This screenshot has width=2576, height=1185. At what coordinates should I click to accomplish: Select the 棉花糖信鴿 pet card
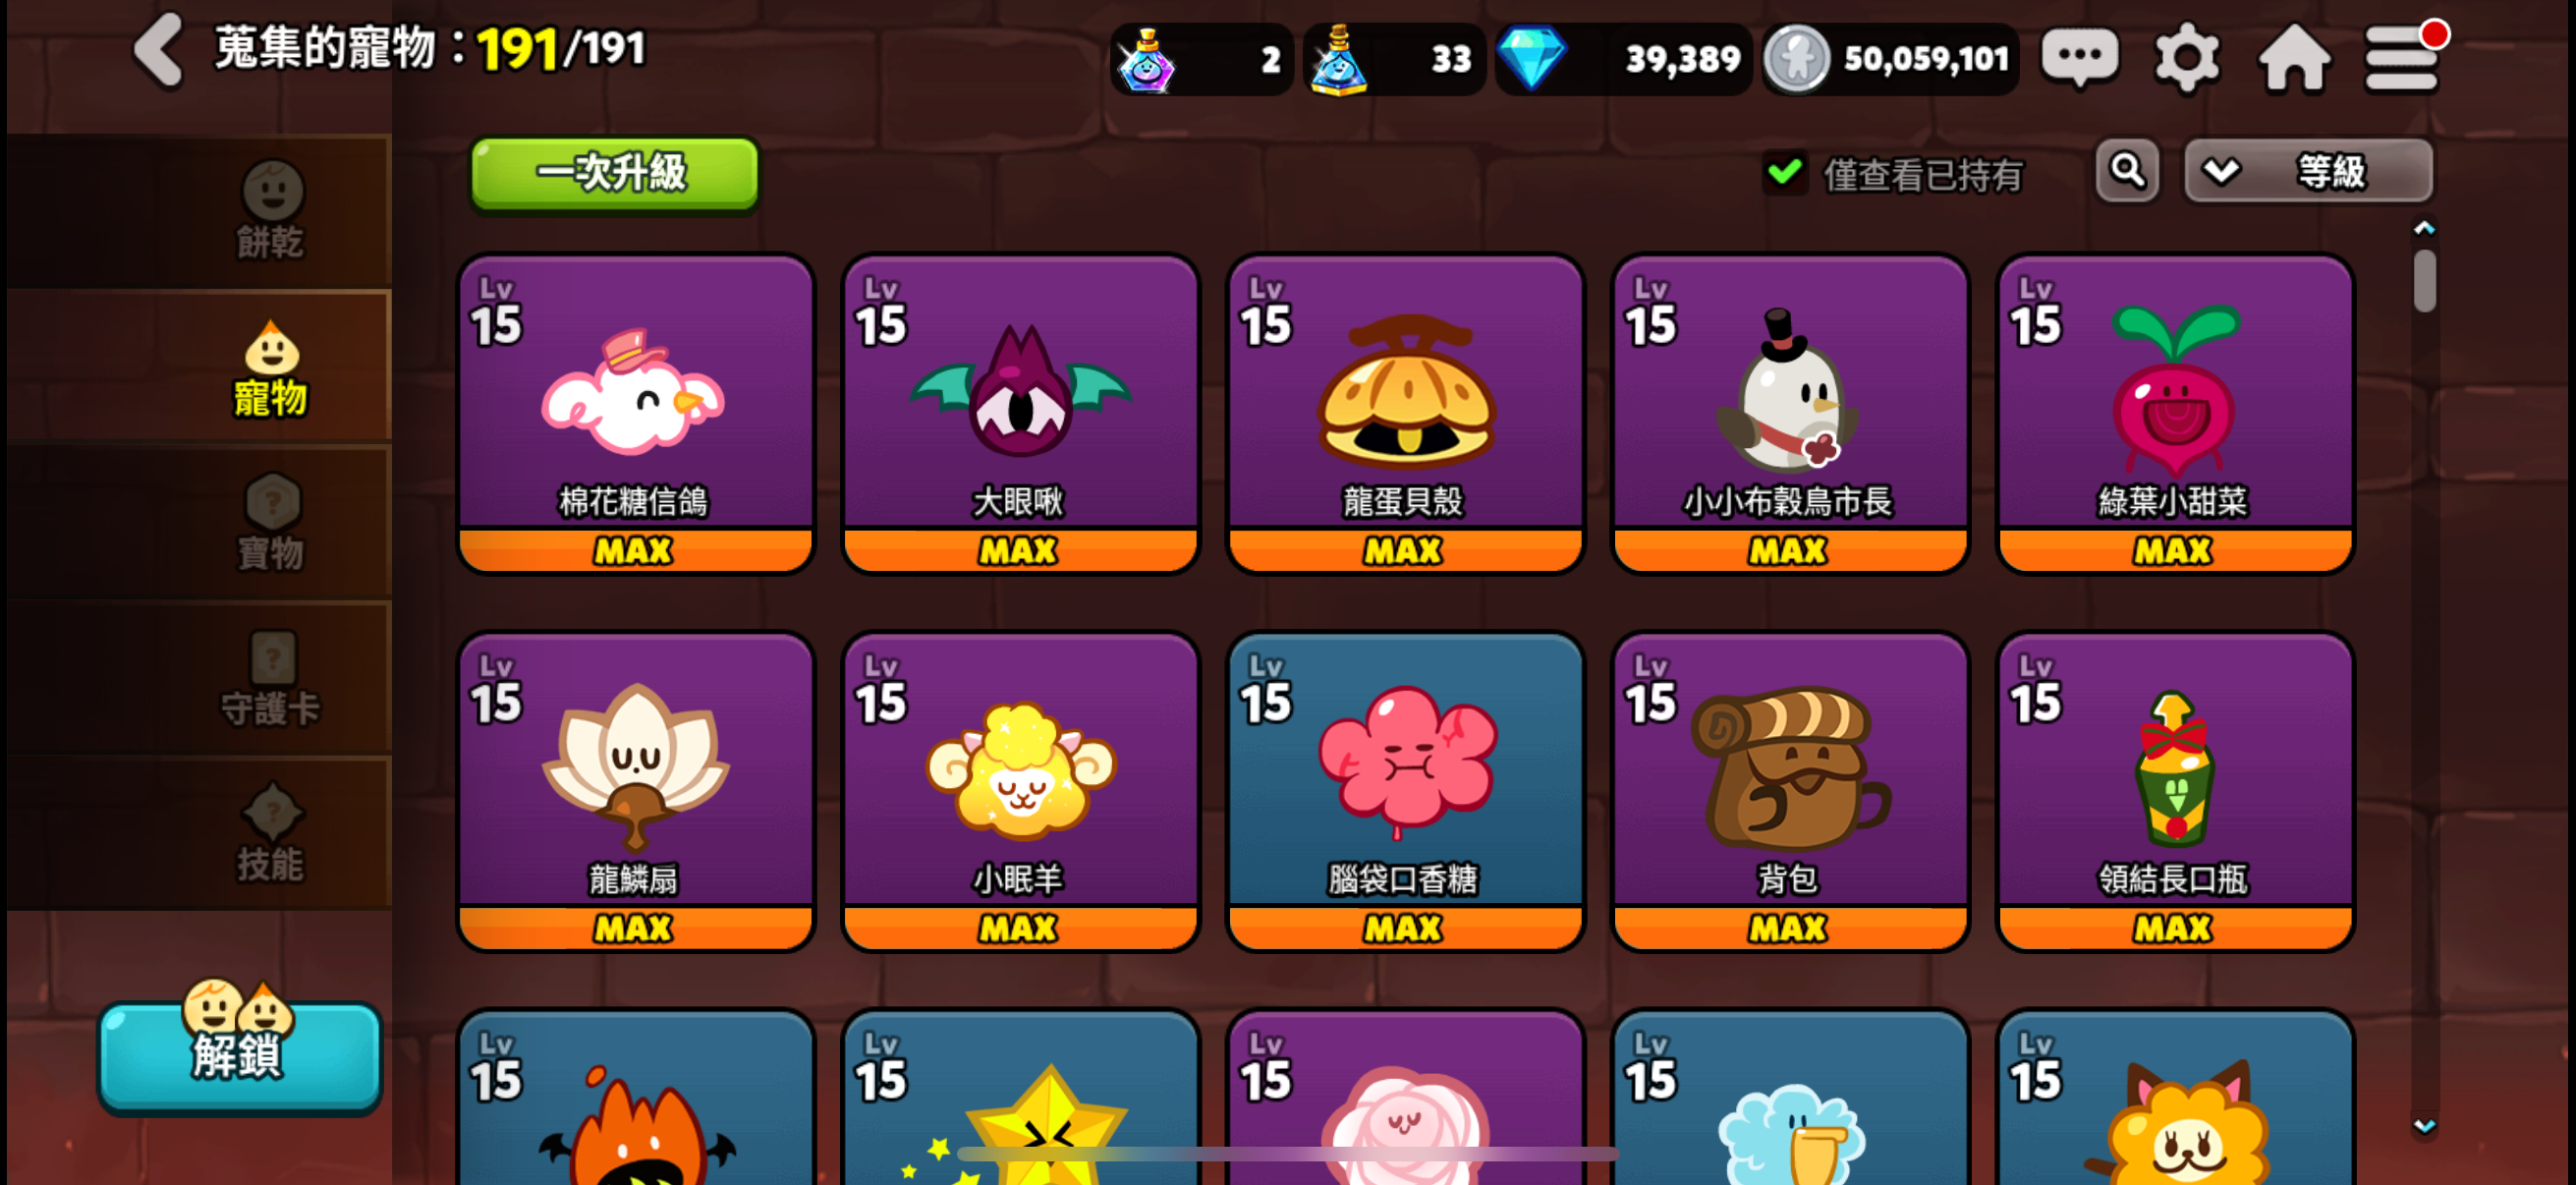click(x=635, y=414)
